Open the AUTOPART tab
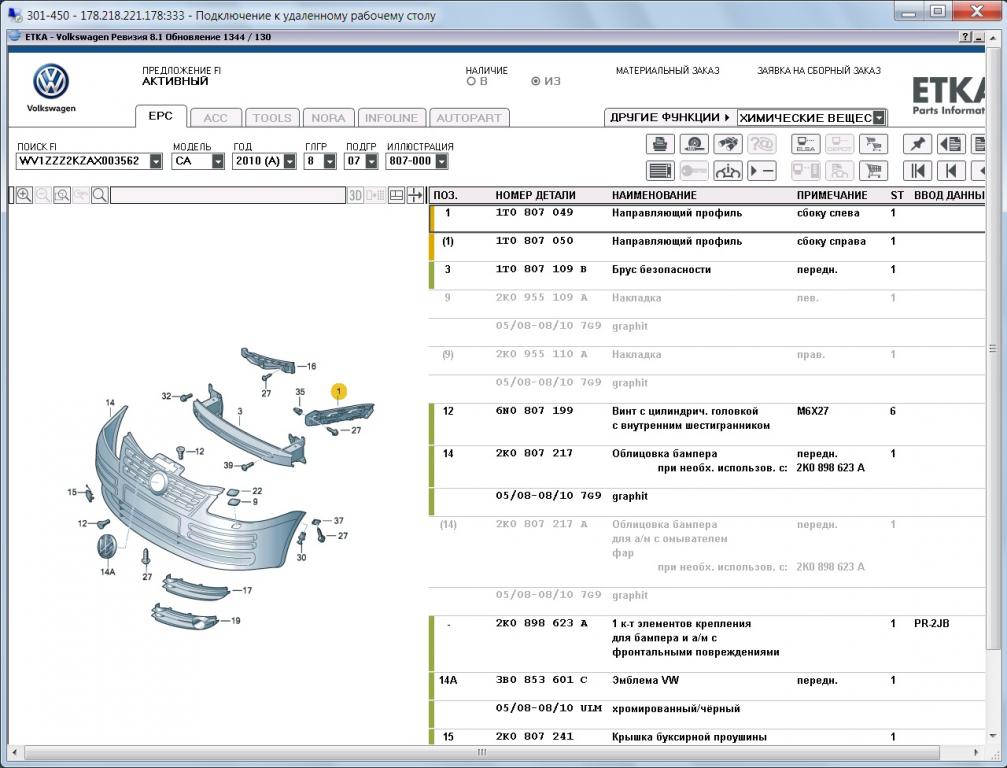Viewport: 1007px width, 768px height. [x=469, y=118]
